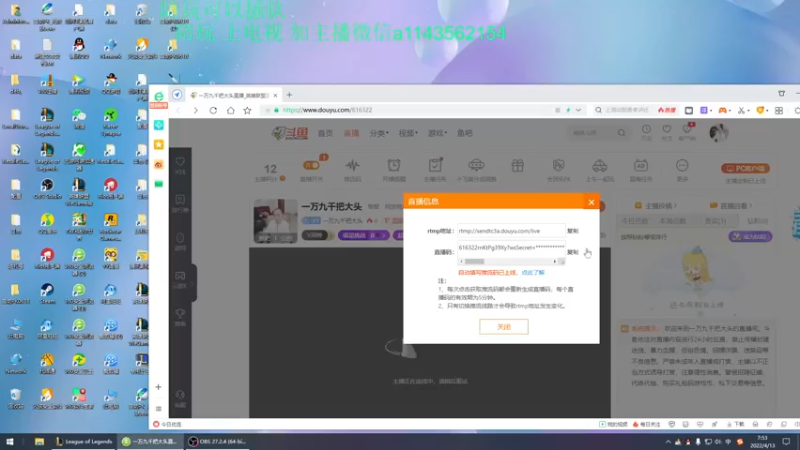Click the Douyu logo
Screen dimensions: 800x450
pyautogui.click(x=290, y=133)
